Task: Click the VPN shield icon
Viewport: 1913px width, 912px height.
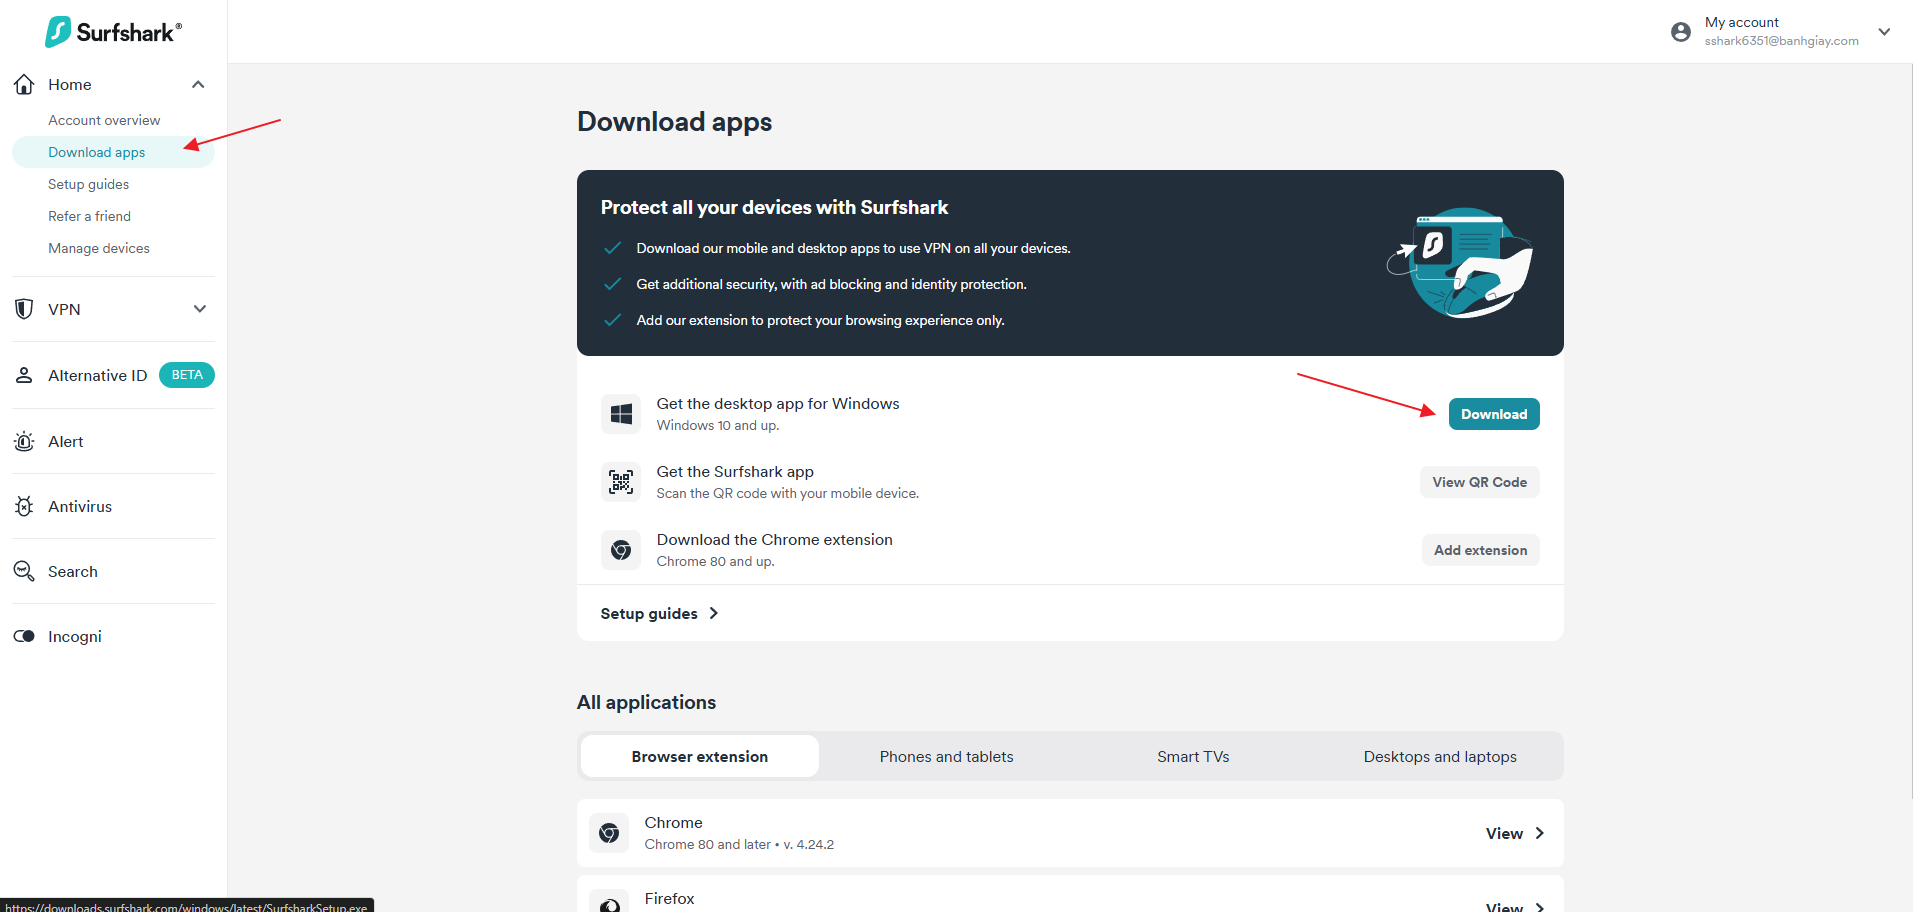Action: (25, 309)
